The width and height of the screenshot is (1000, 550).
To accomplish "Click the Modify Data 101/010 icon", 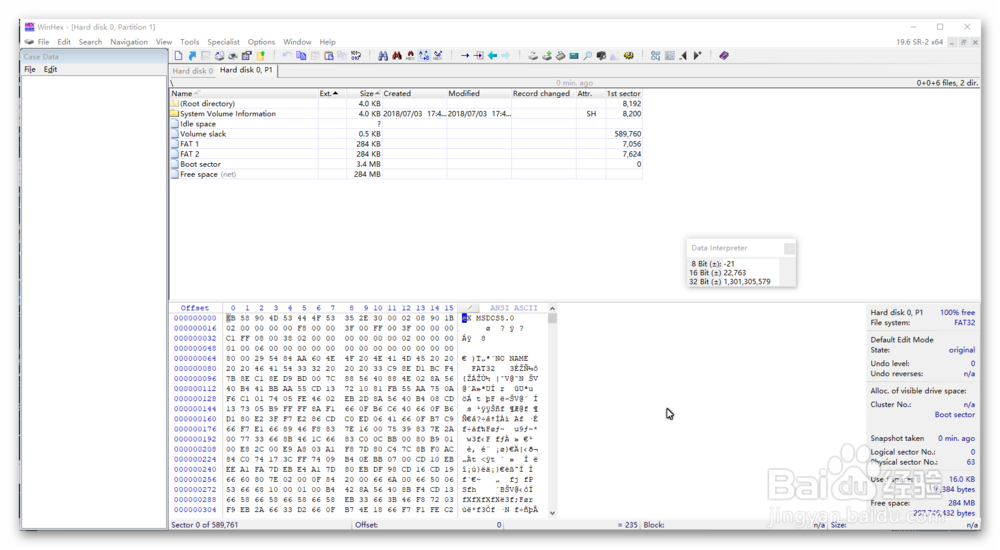I will [x=356, y=56].
